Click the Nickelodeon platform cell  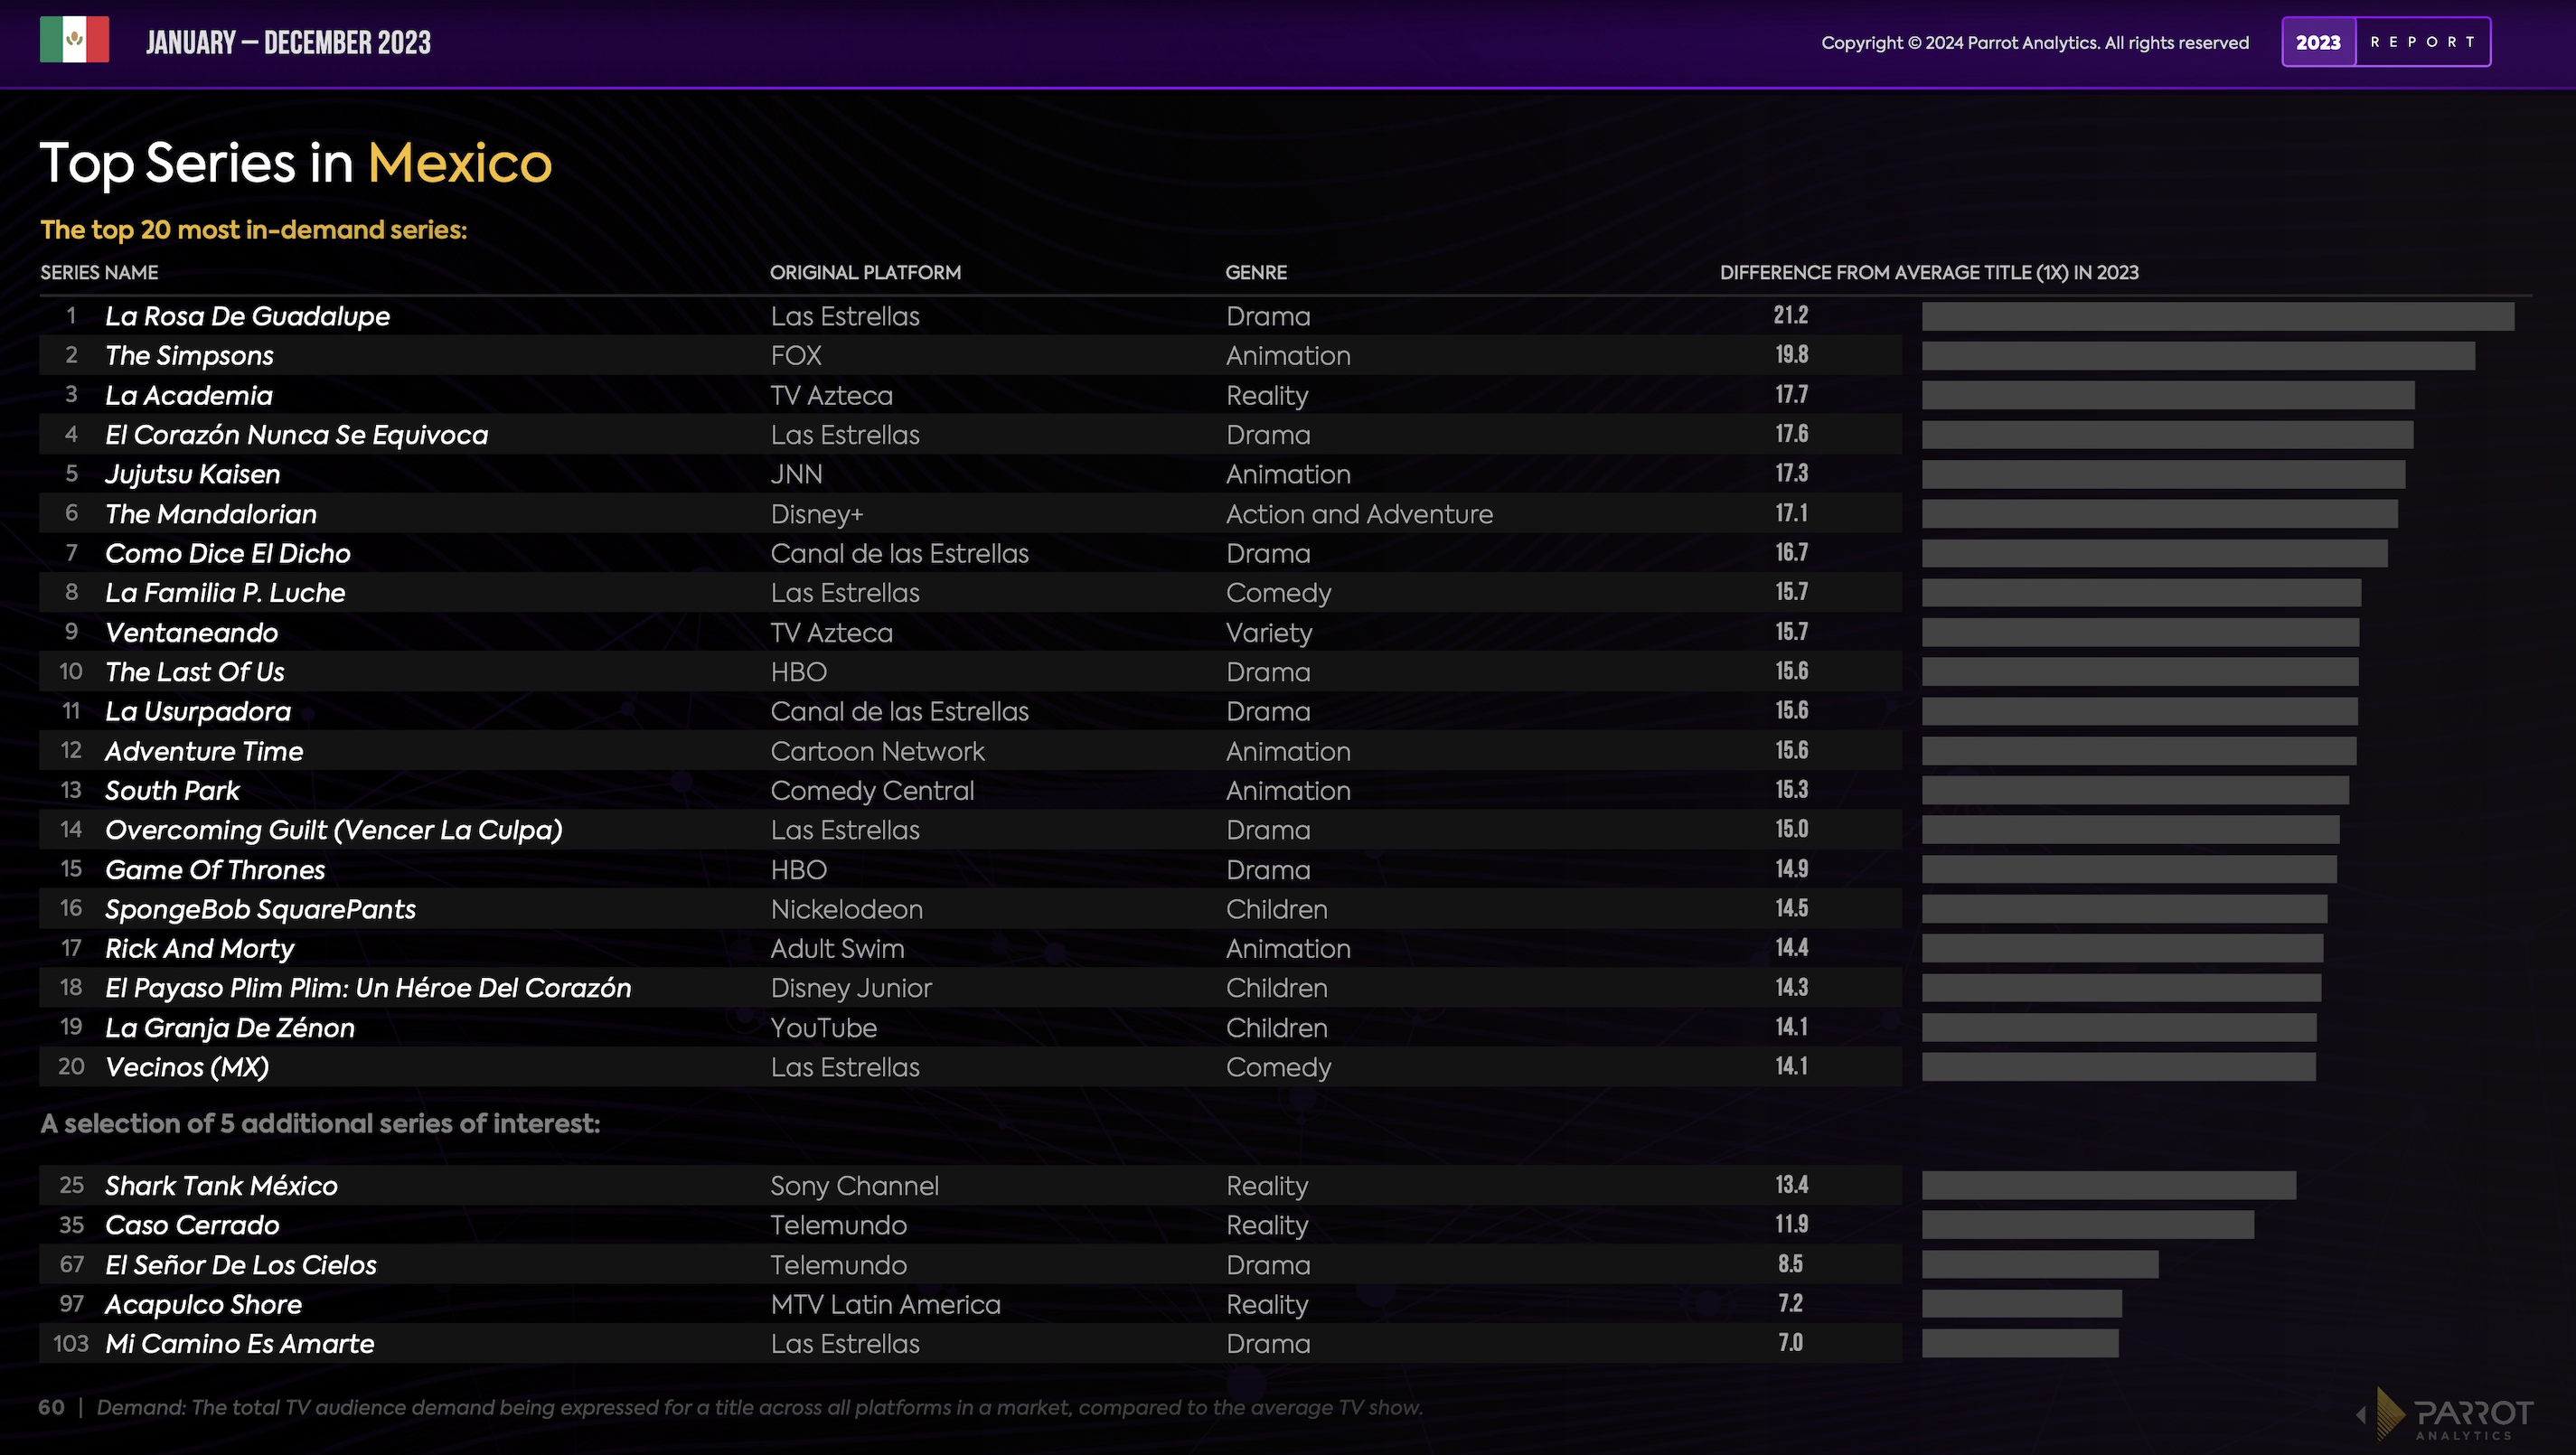click(846, 909)
